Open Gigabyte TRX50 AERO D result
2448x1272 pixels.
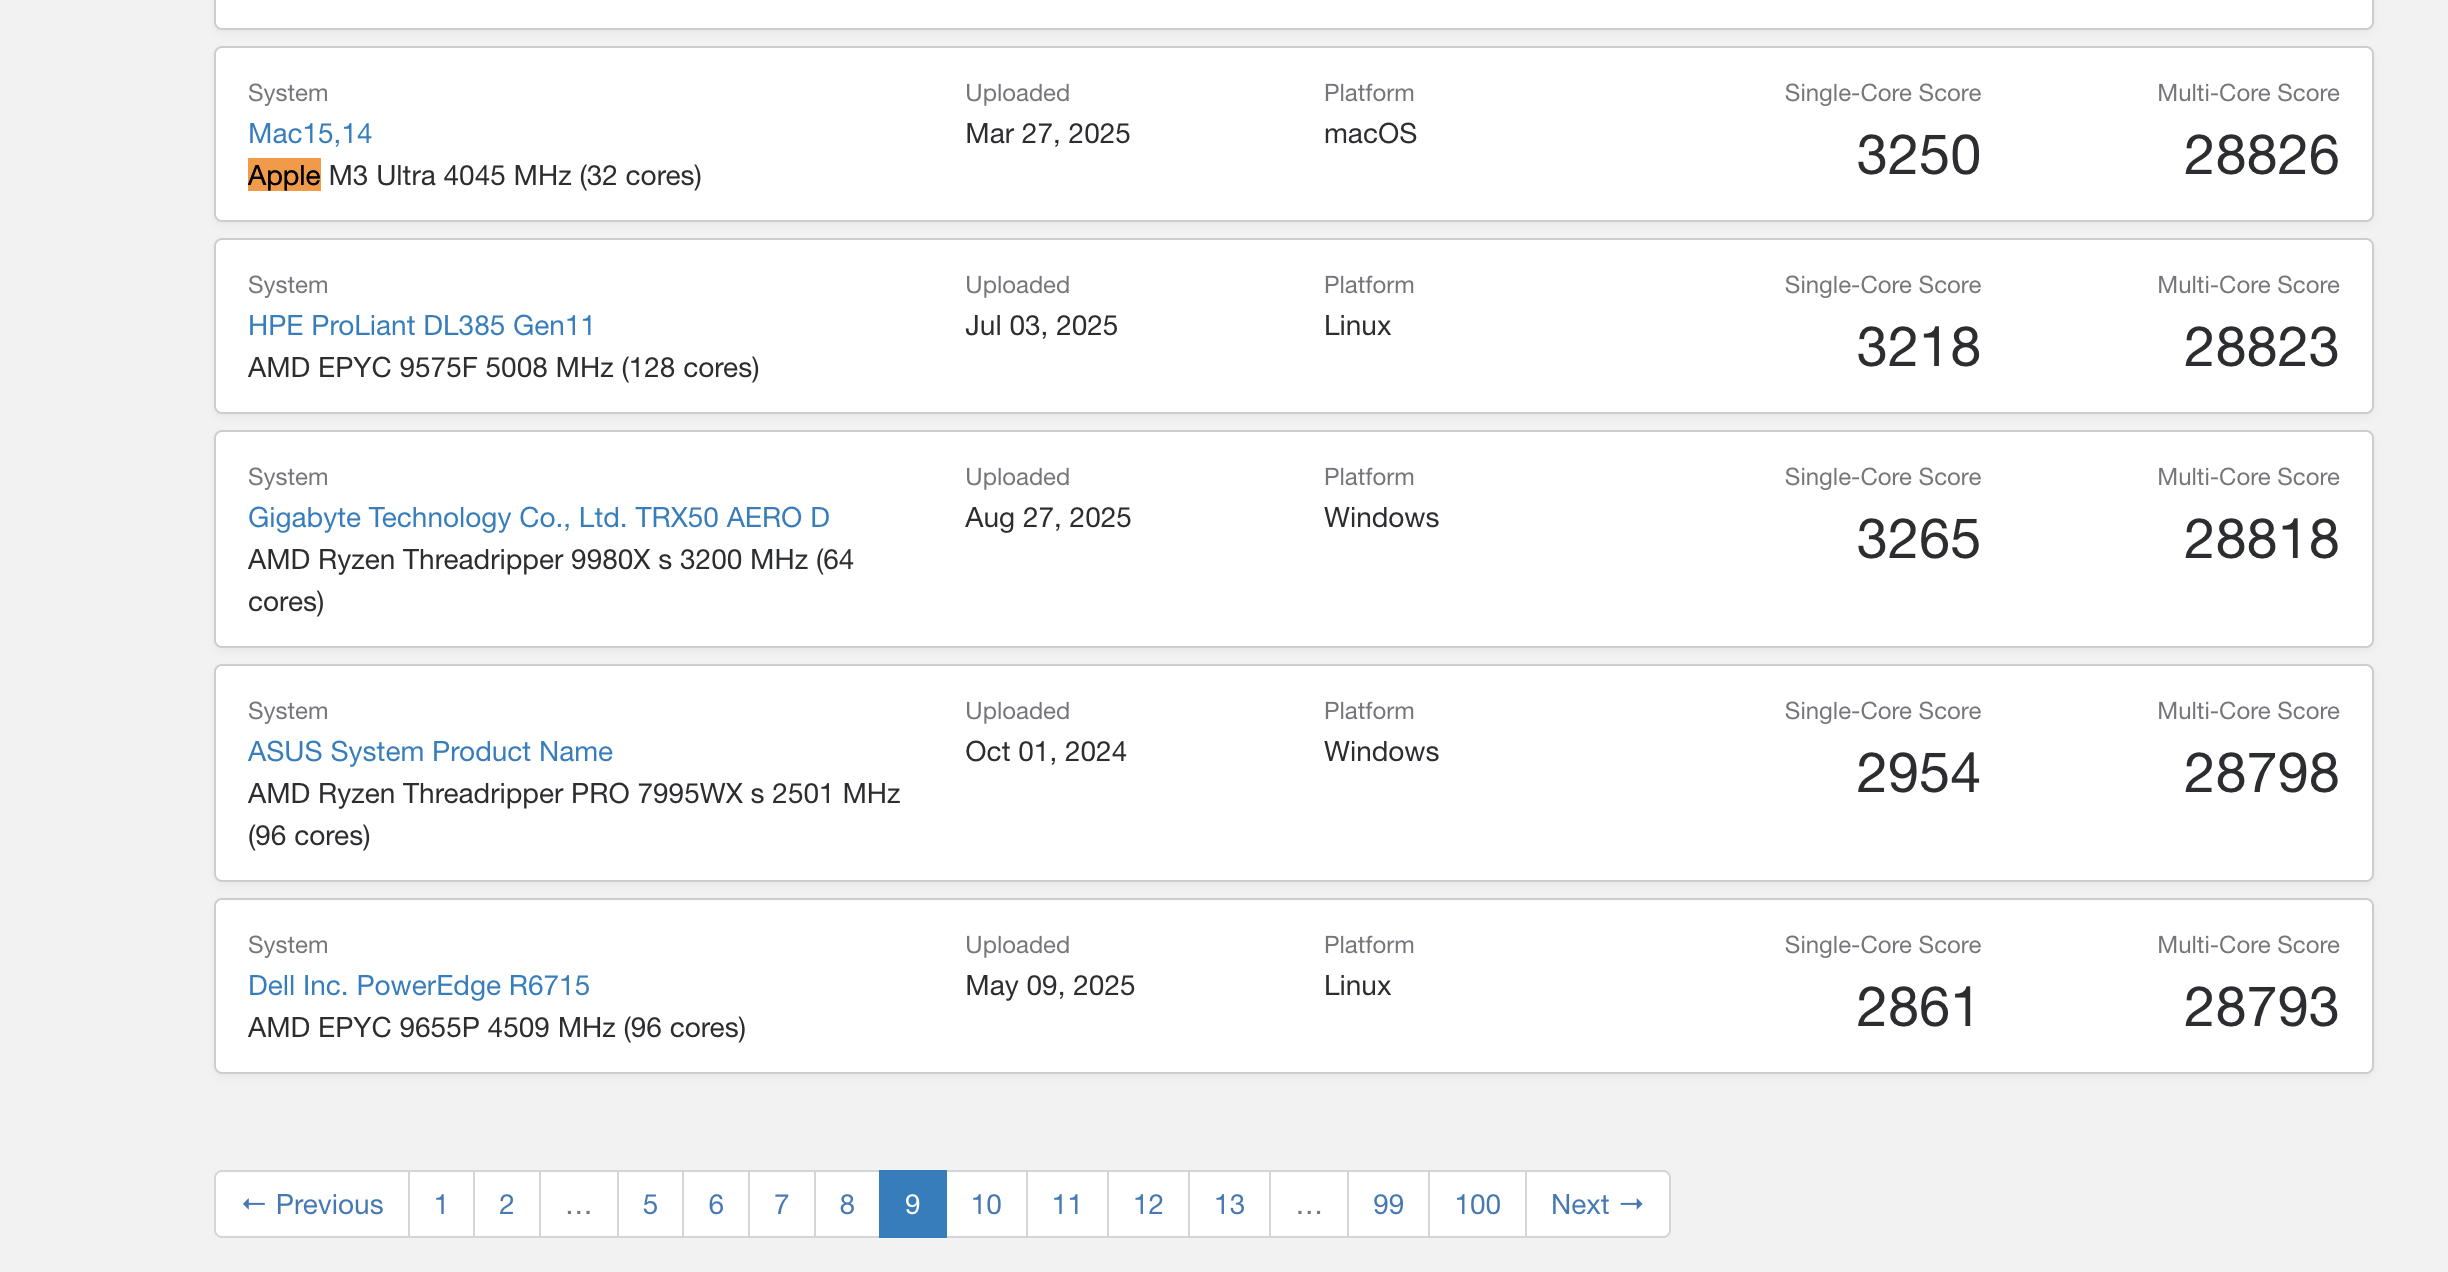539,517
